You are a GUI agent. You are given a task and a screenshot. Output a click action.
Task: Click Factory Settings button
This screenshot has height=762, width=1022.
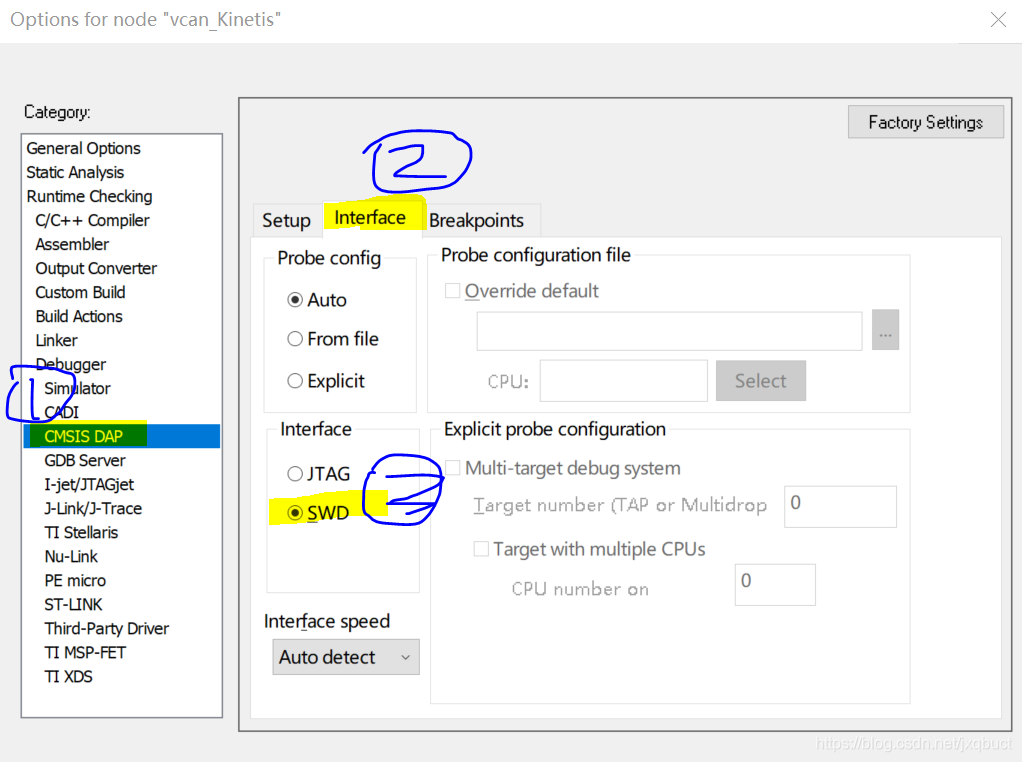926,122
